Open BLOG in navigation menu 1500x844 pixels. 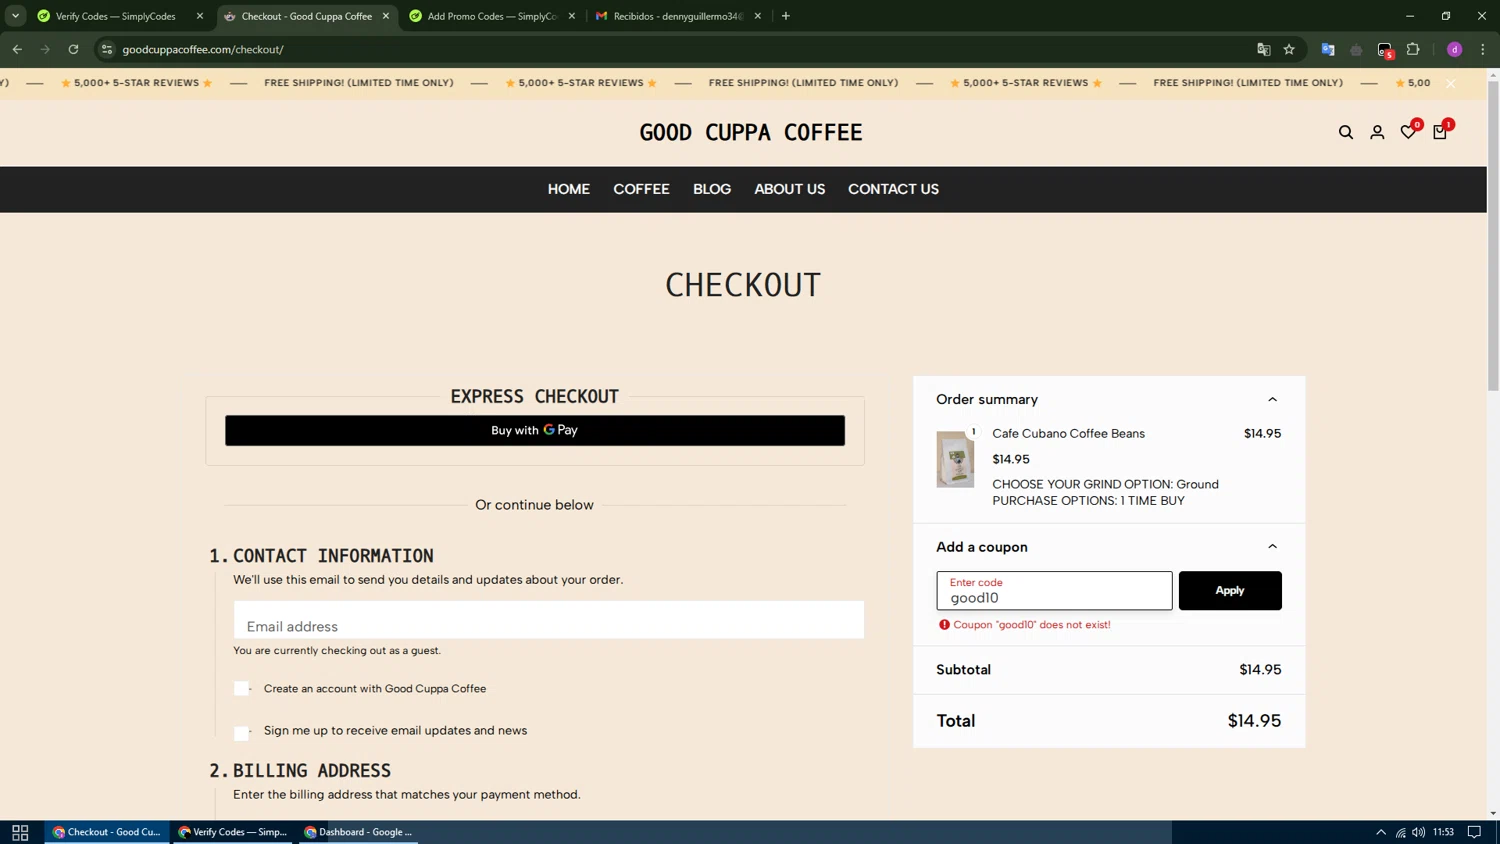[712, 189]
